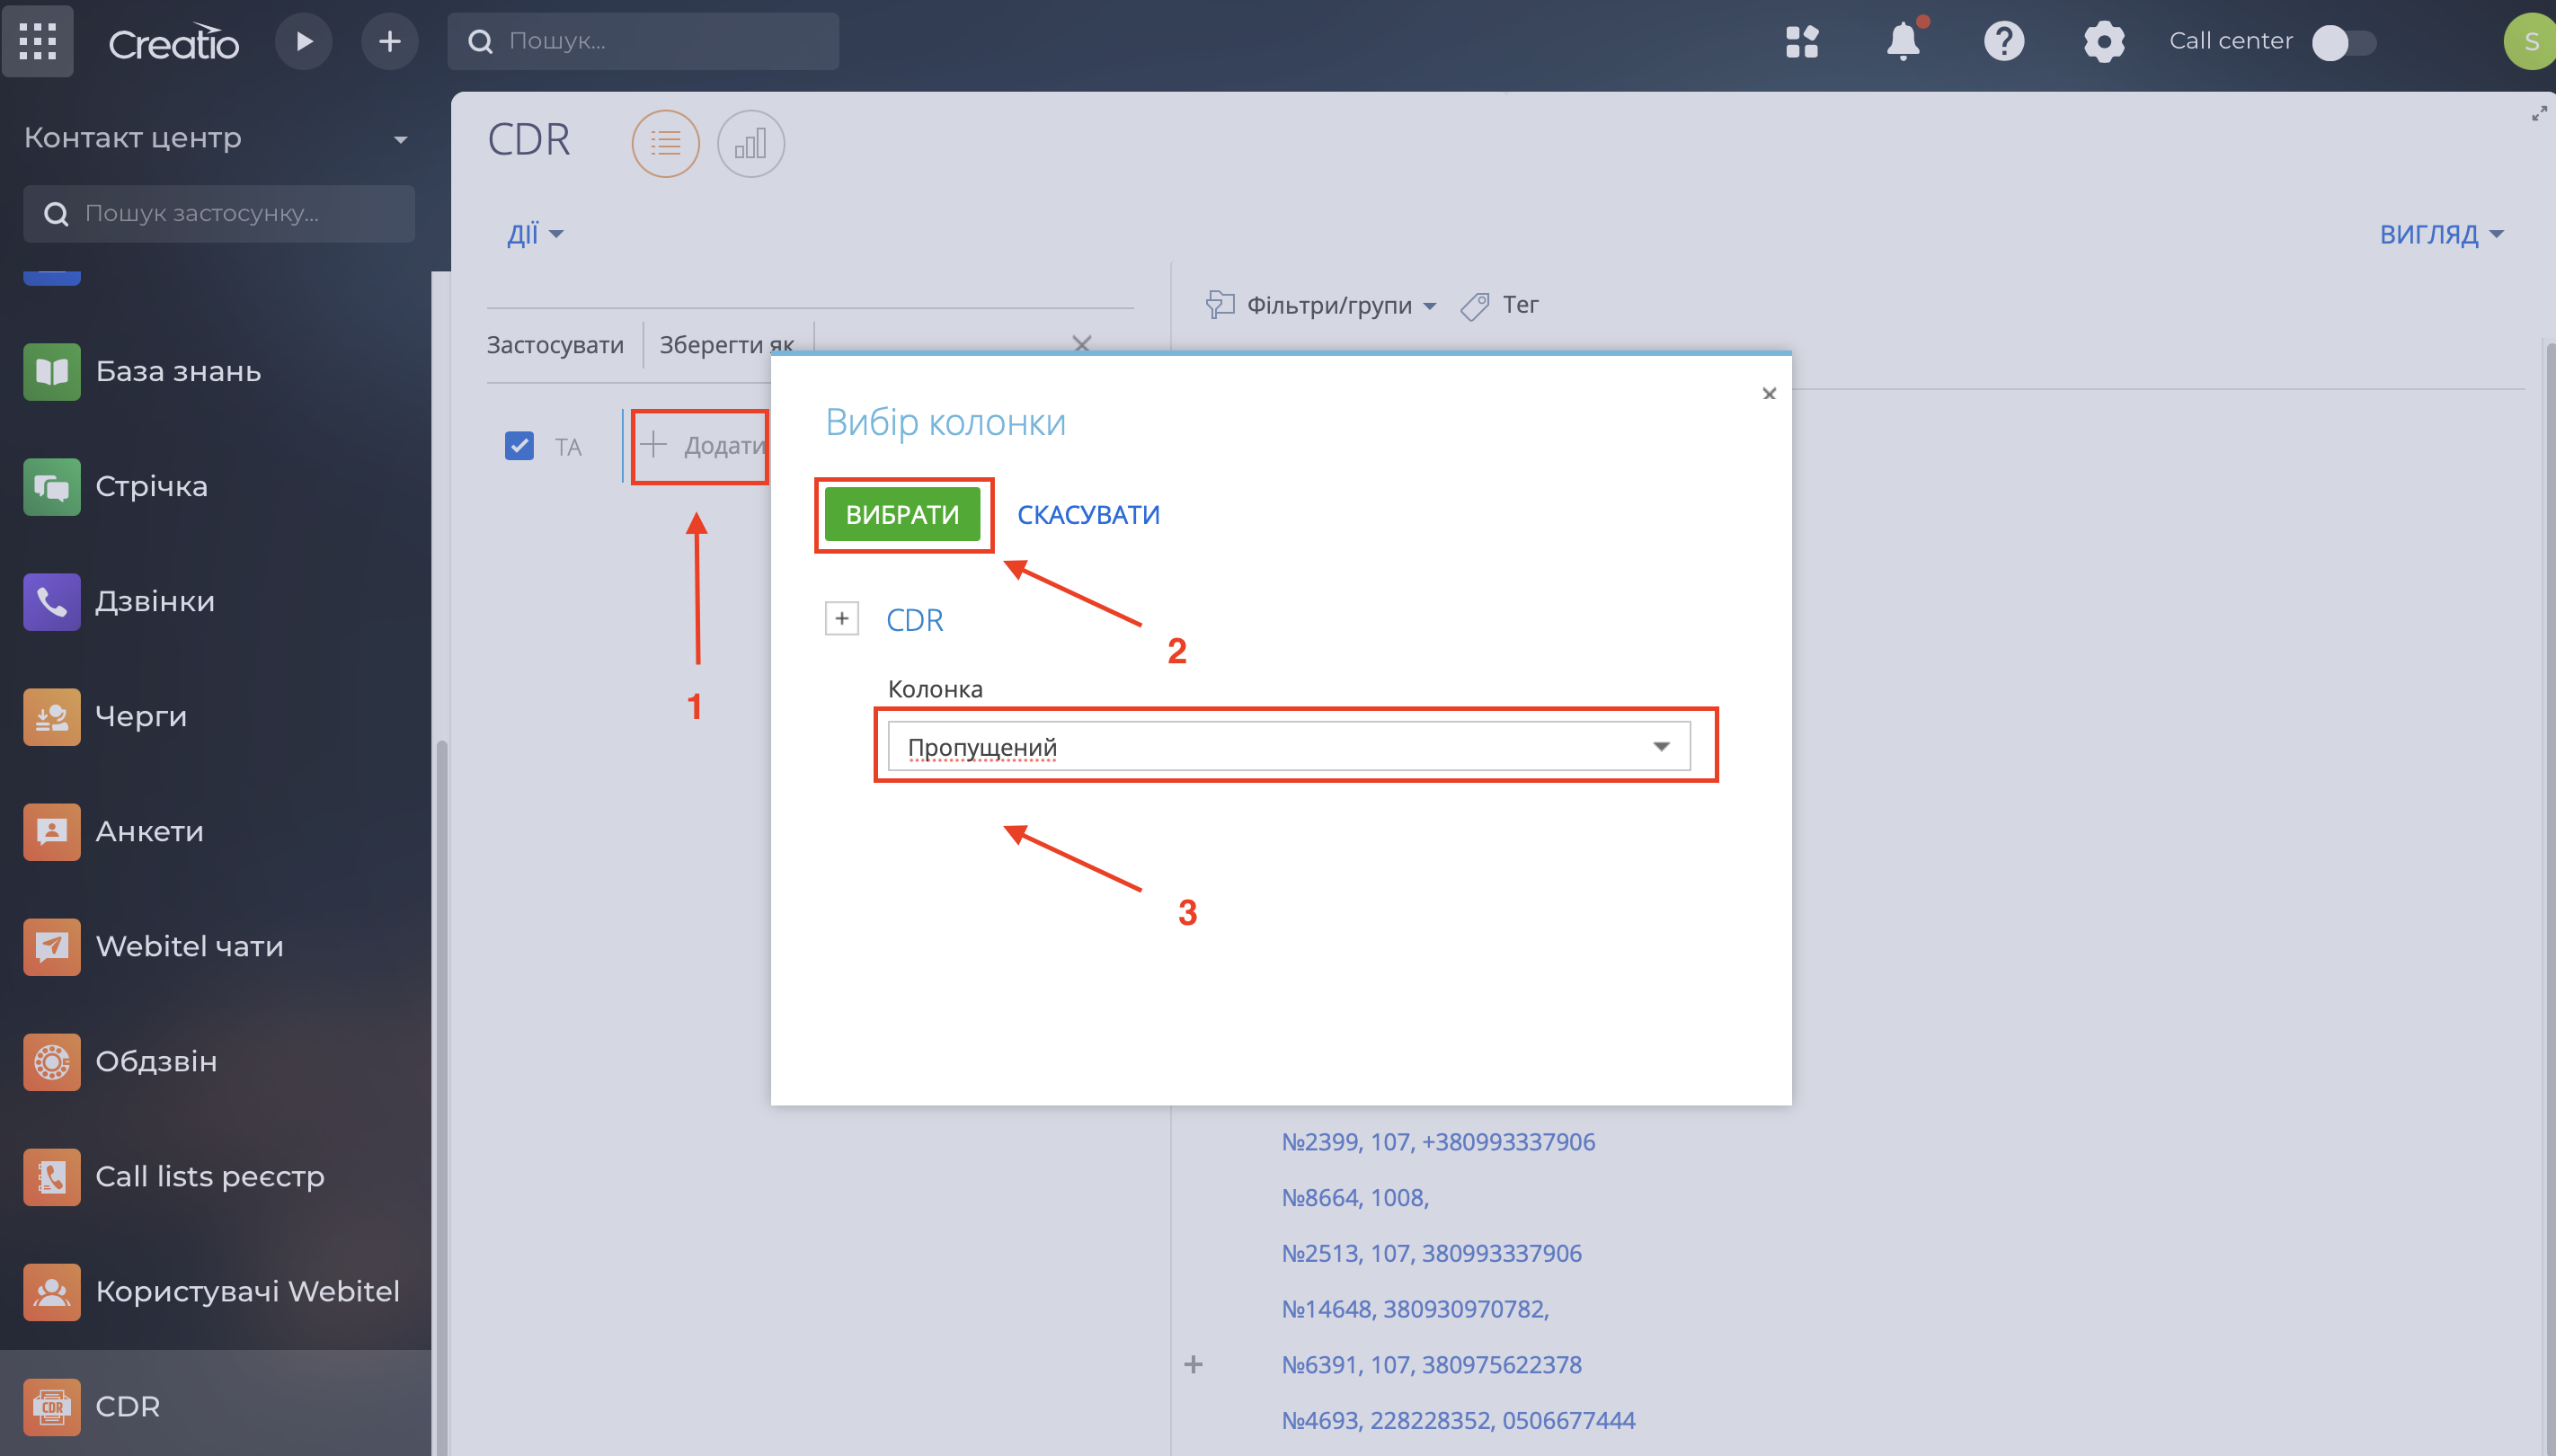The width and height of the screenshot is (2556, 1456).
Task: Click the expand page arrows icon
Action: click(x=2539, y=113)
